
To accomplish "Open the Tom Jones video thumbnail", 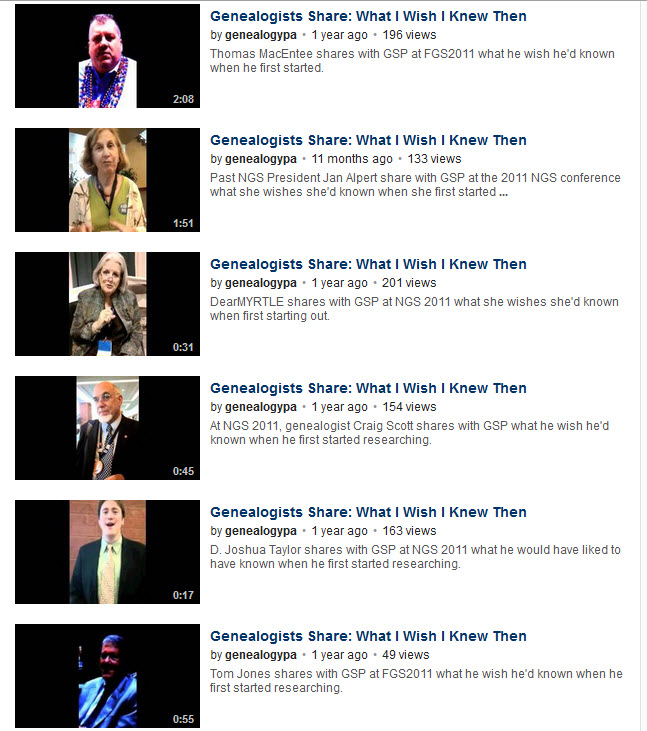I will 107,676.
